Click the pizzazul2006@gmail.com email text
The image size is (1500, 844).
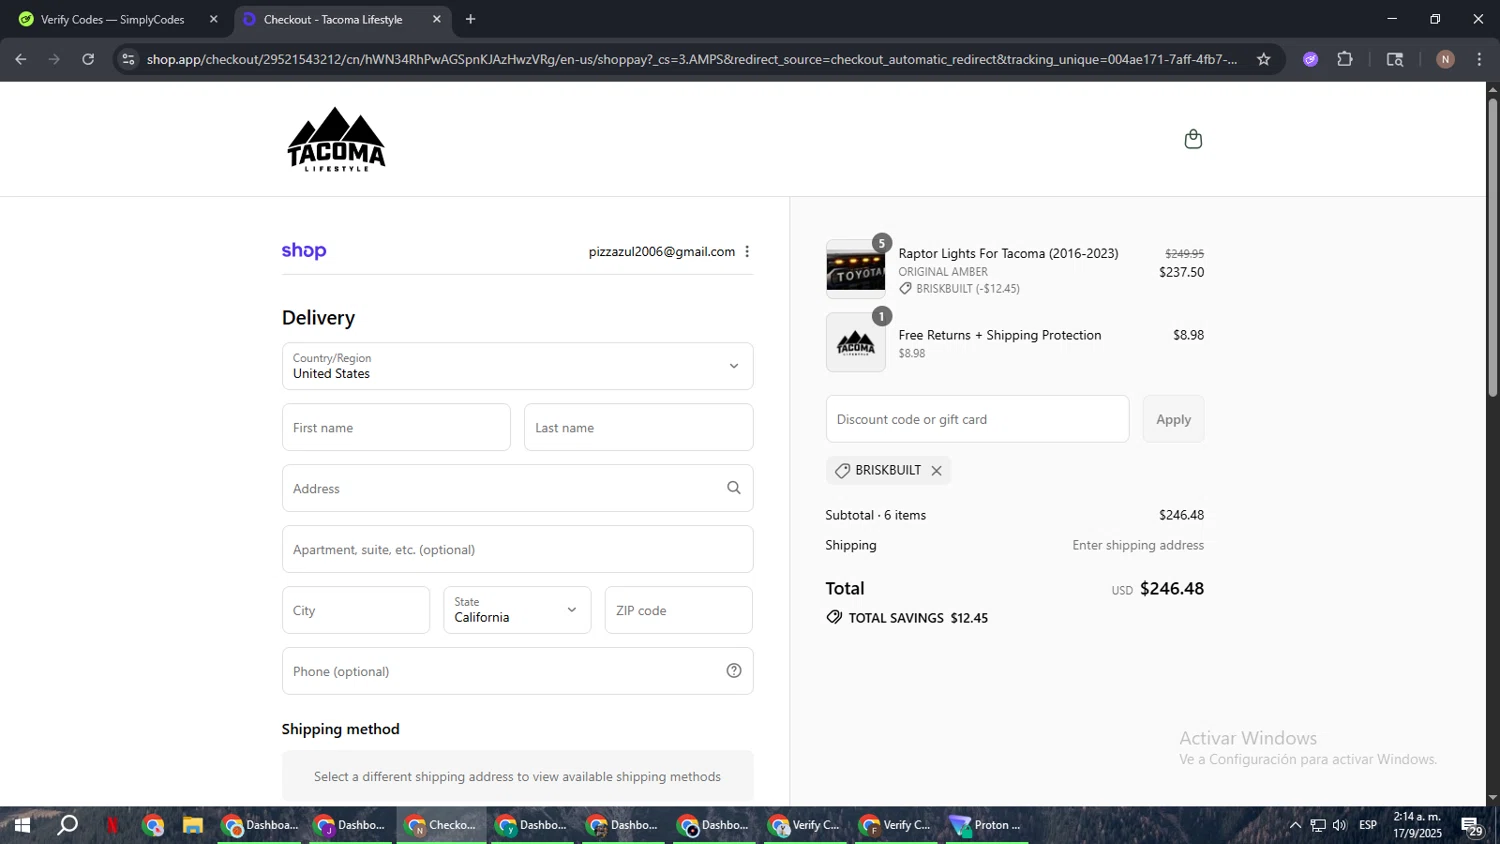662,252
